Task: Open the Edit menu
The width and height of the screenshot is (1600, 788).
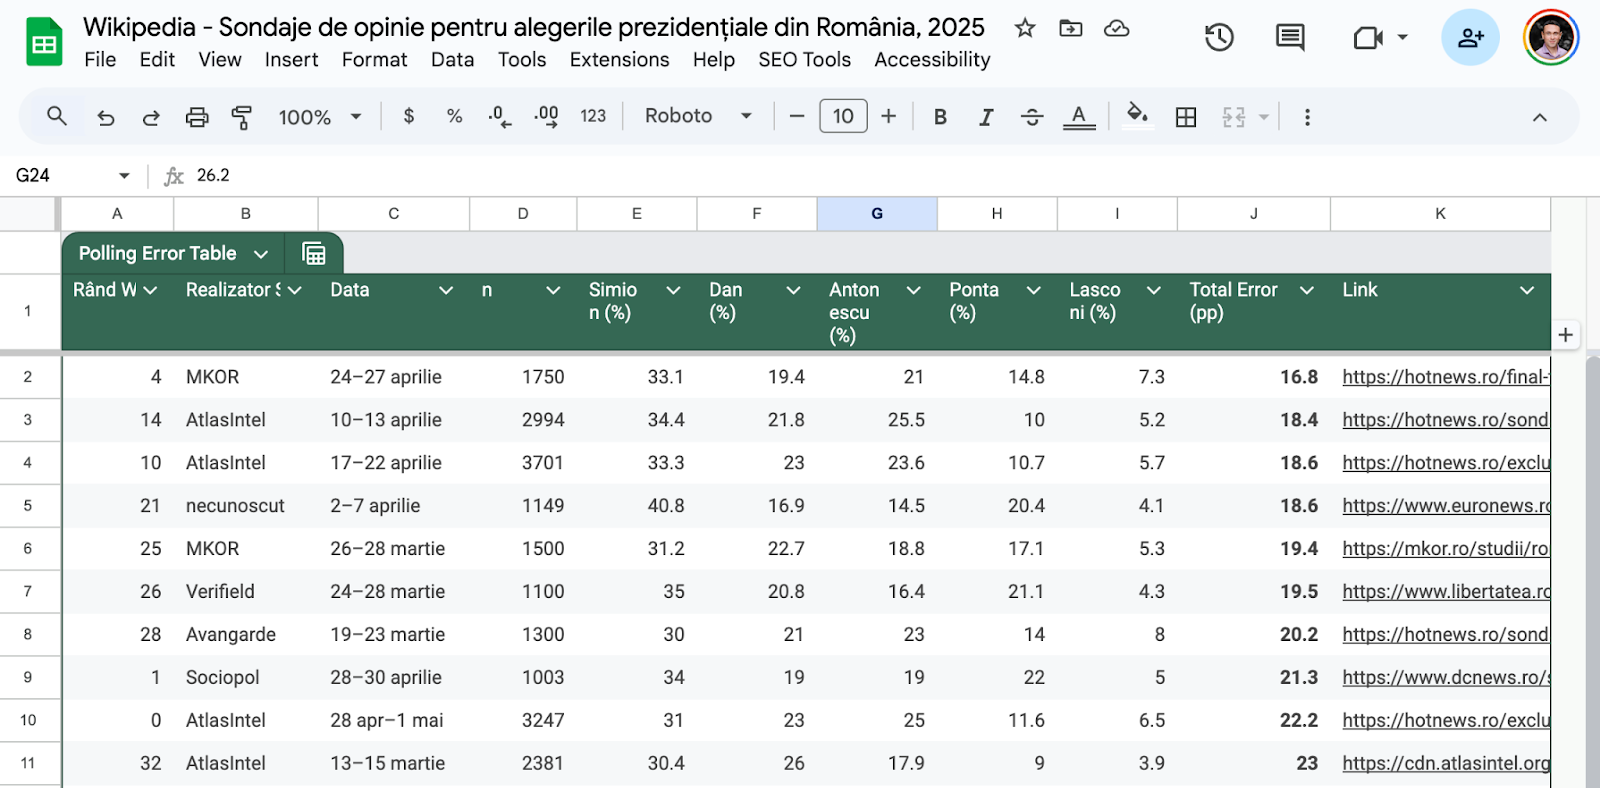Action: point(157,60)
